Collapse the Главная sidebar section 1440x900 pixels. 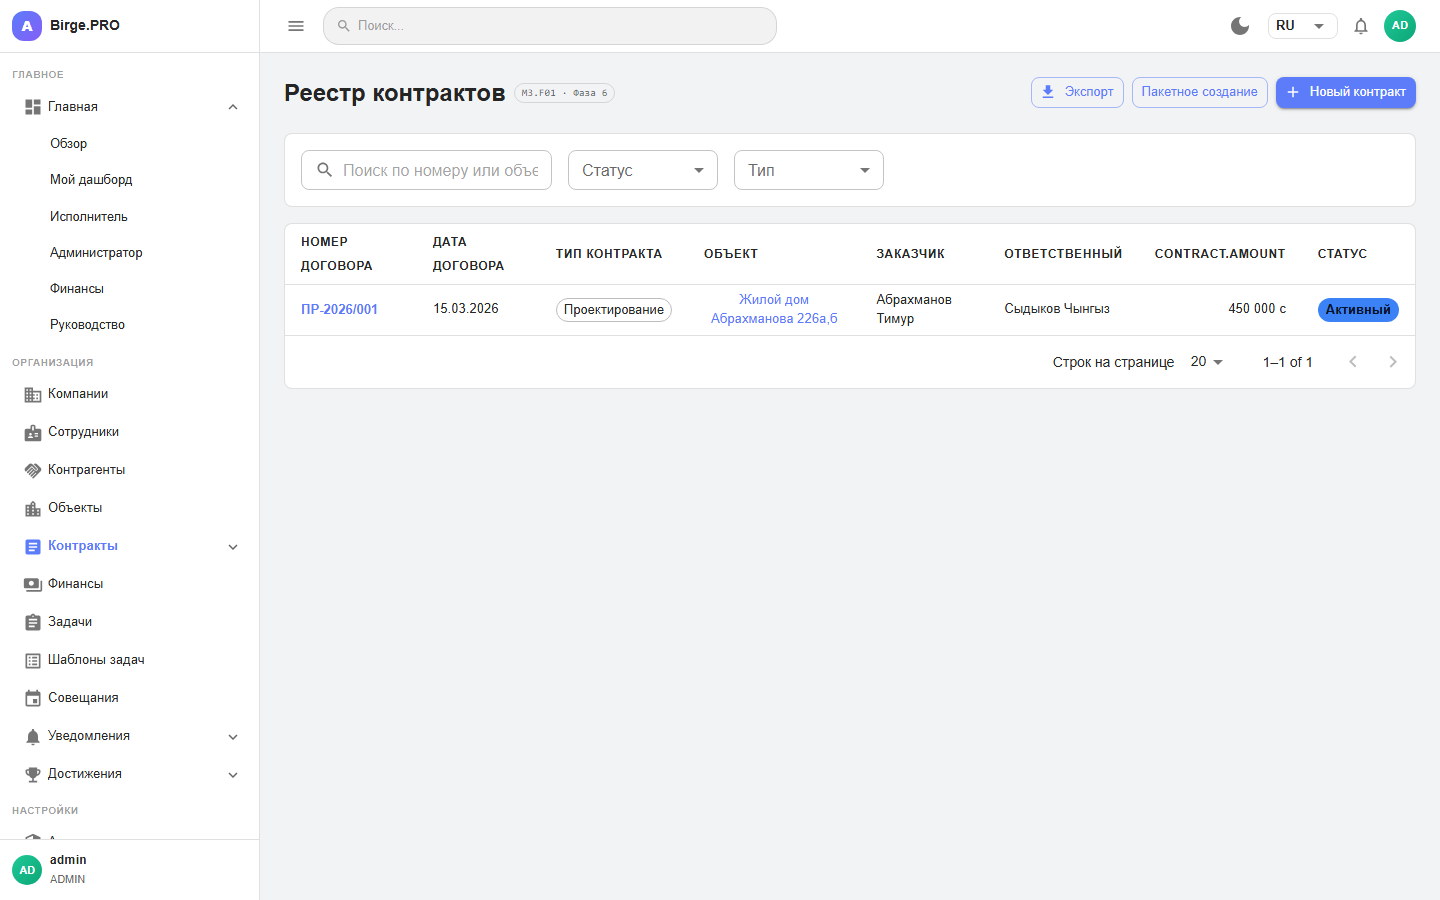tap(232, 106)
